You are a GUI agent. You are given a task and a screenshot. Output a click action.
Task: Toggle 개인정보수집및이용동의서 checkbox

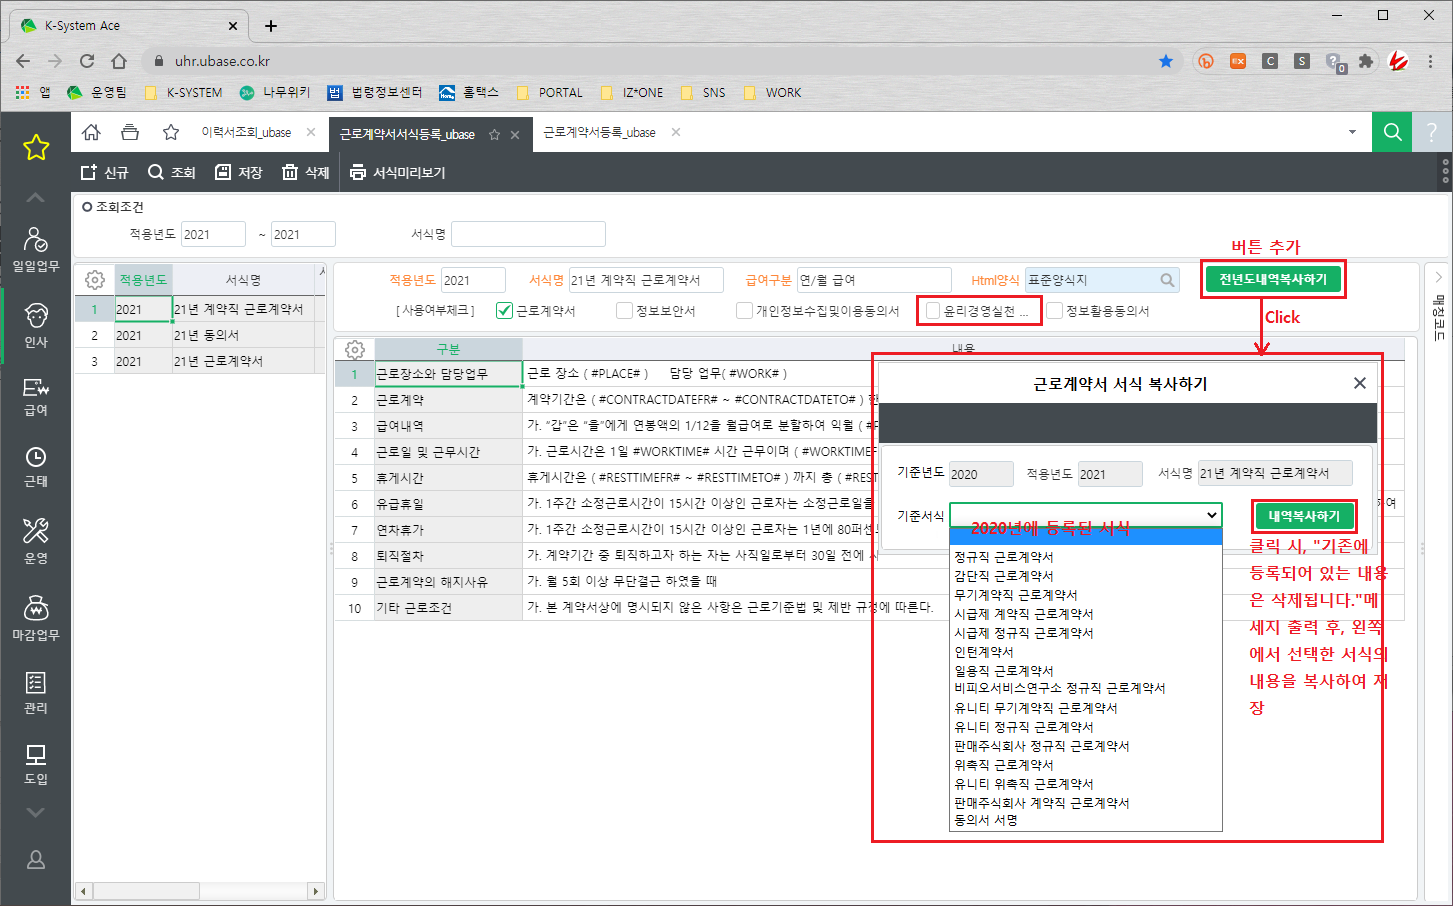coord(744,311)
